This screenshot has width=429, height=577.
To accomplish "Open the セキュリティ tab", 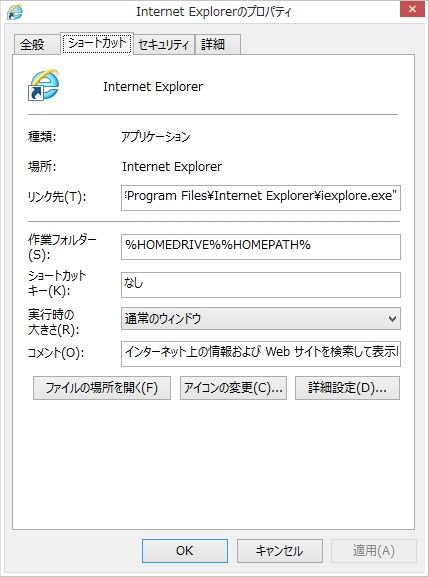I will coord(164,45).
